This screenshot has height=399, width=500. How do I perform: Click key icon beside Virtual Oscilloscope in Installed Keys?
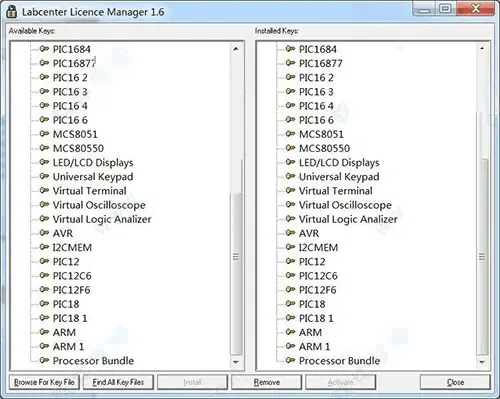(x=290, y=204)
